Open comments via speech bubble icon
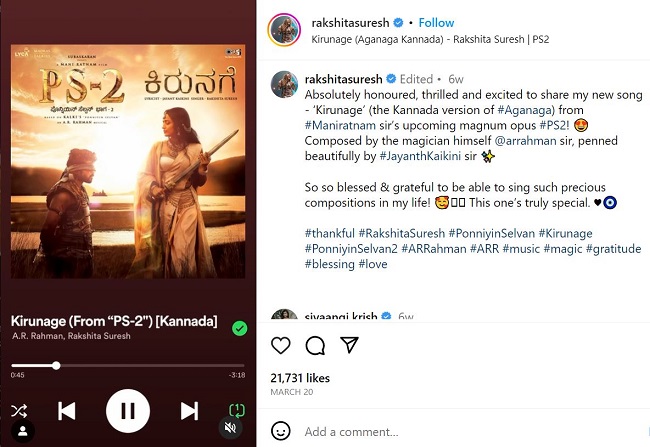The image size is (650, 447). [315, 345]
